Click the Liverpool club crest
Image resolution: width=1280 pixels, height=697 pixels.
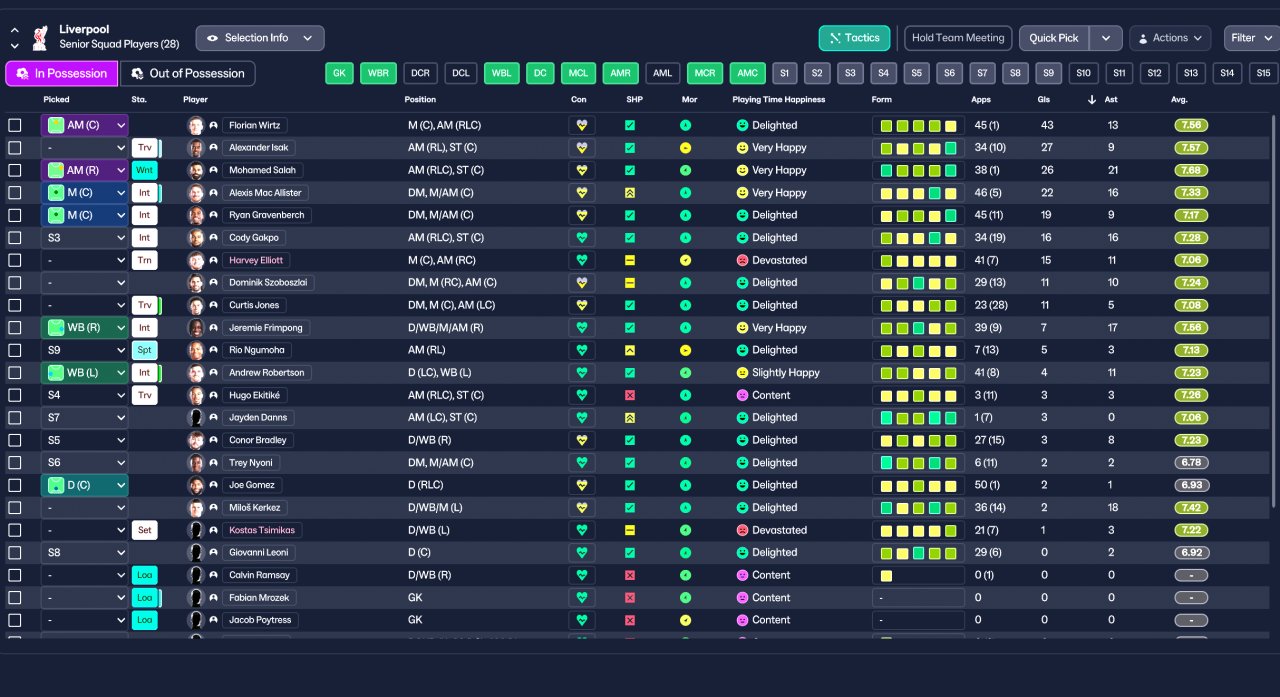click(x=40, y=38)
